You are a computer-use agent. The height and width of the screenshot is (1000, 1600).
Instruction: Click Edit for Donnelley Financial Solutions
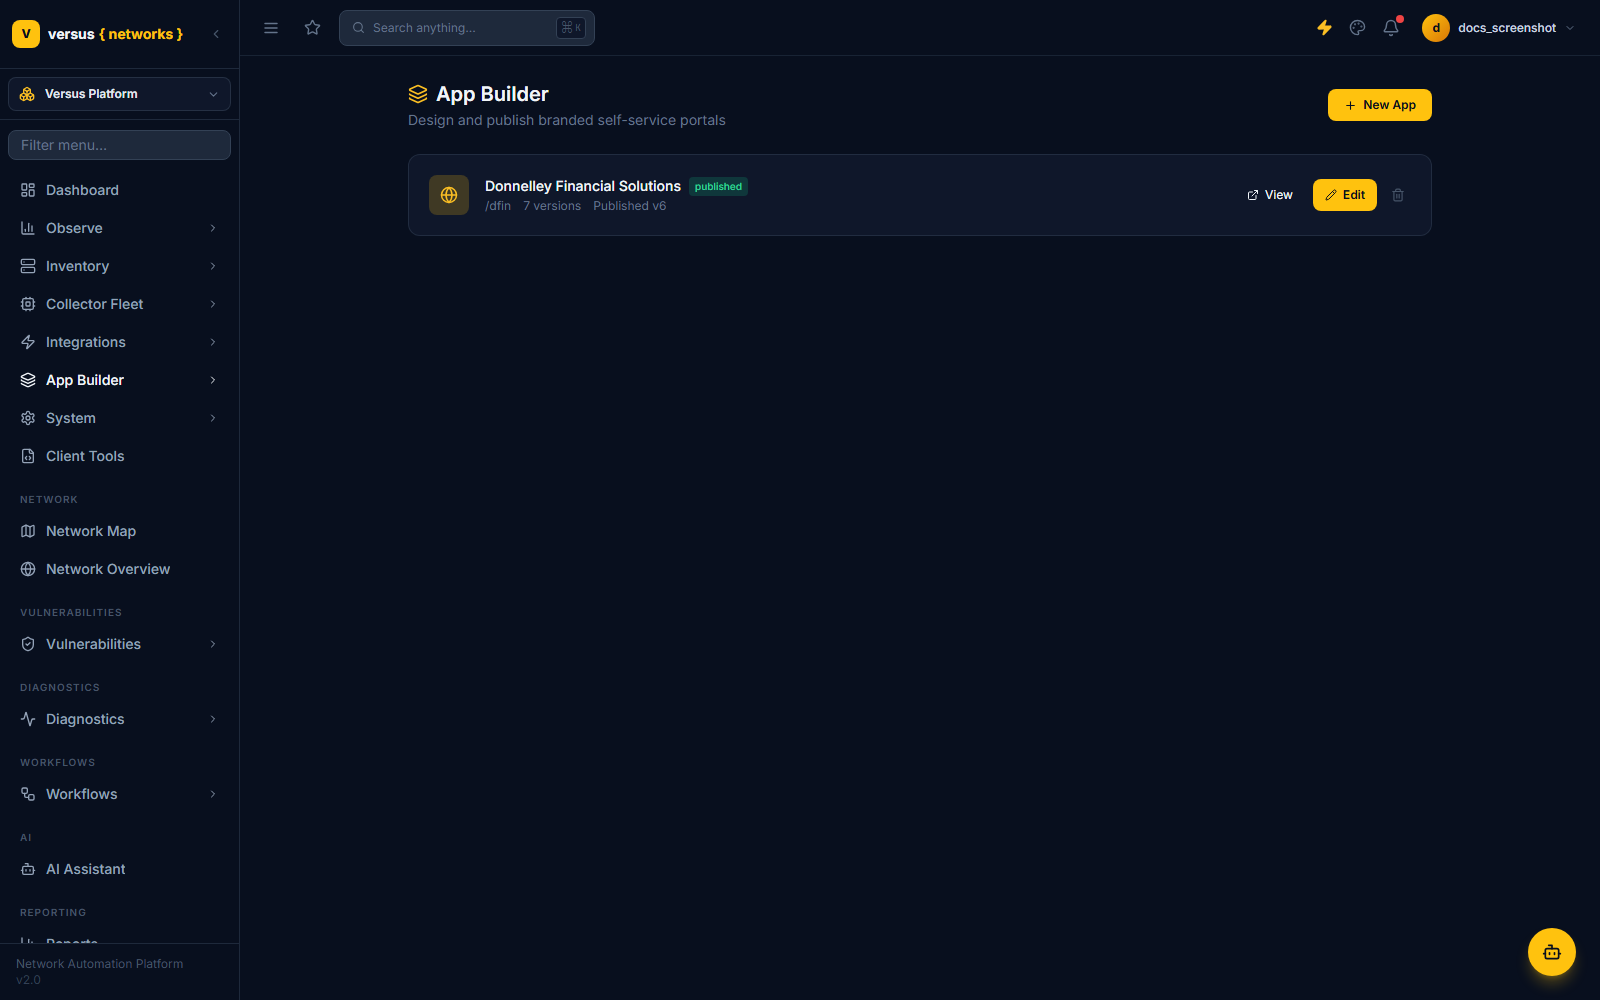tap(1345, 195)
